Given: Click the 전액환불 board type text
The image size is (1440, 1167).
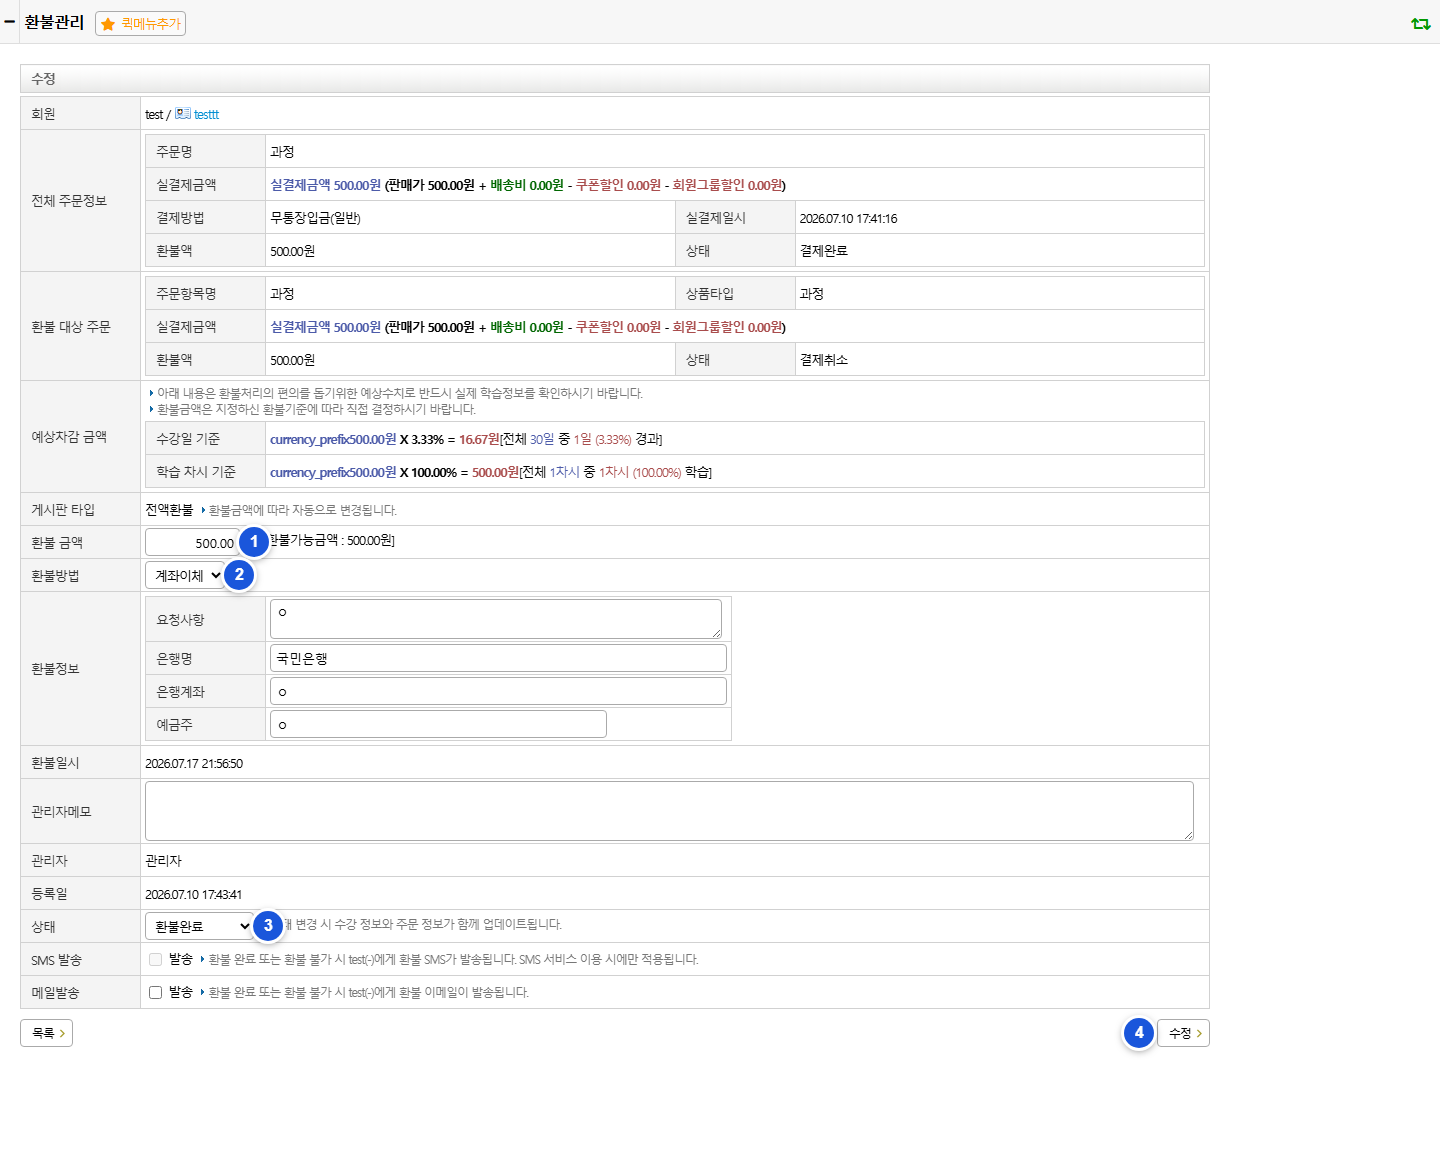Looking at the screenshot, I should click(x=169, y=510).
